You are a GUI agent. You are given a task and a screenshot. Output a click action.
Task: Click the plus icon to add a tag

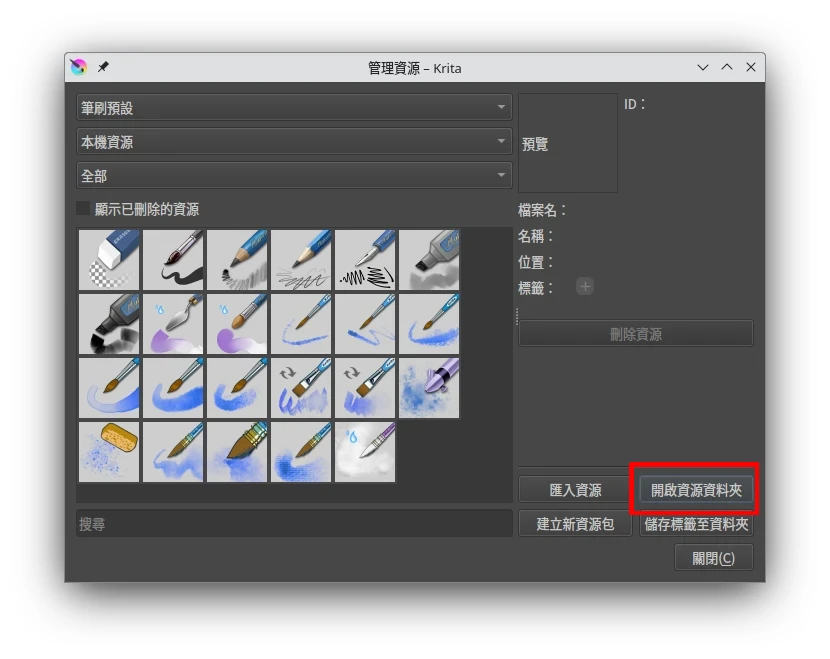click(x=585, y=287)
